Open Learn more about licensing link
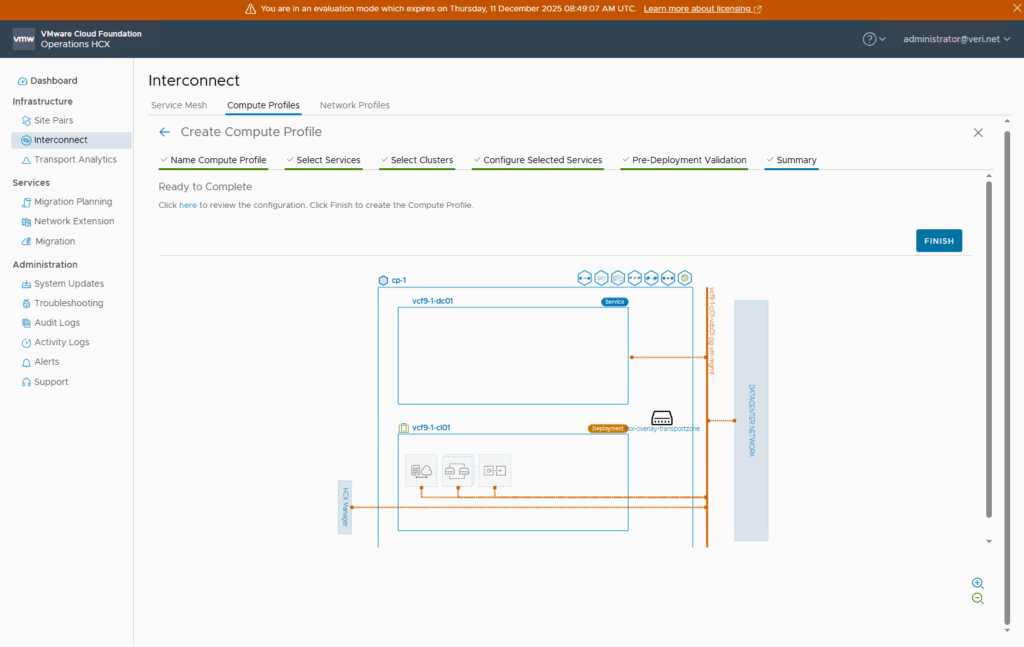 pyautogui.click(x=702, y=9)
